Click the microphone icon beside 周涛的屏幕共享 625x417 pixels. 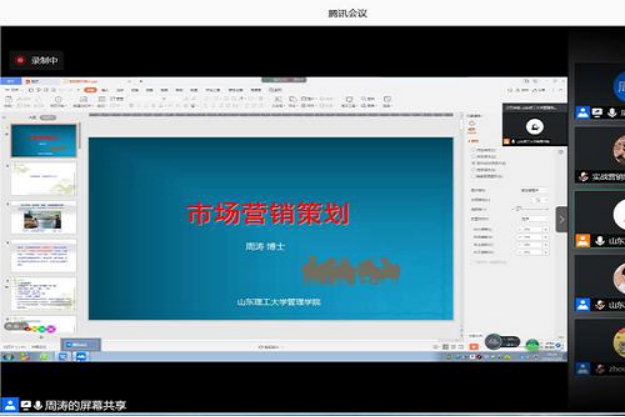pyautogui.click(x=38, y=405)
